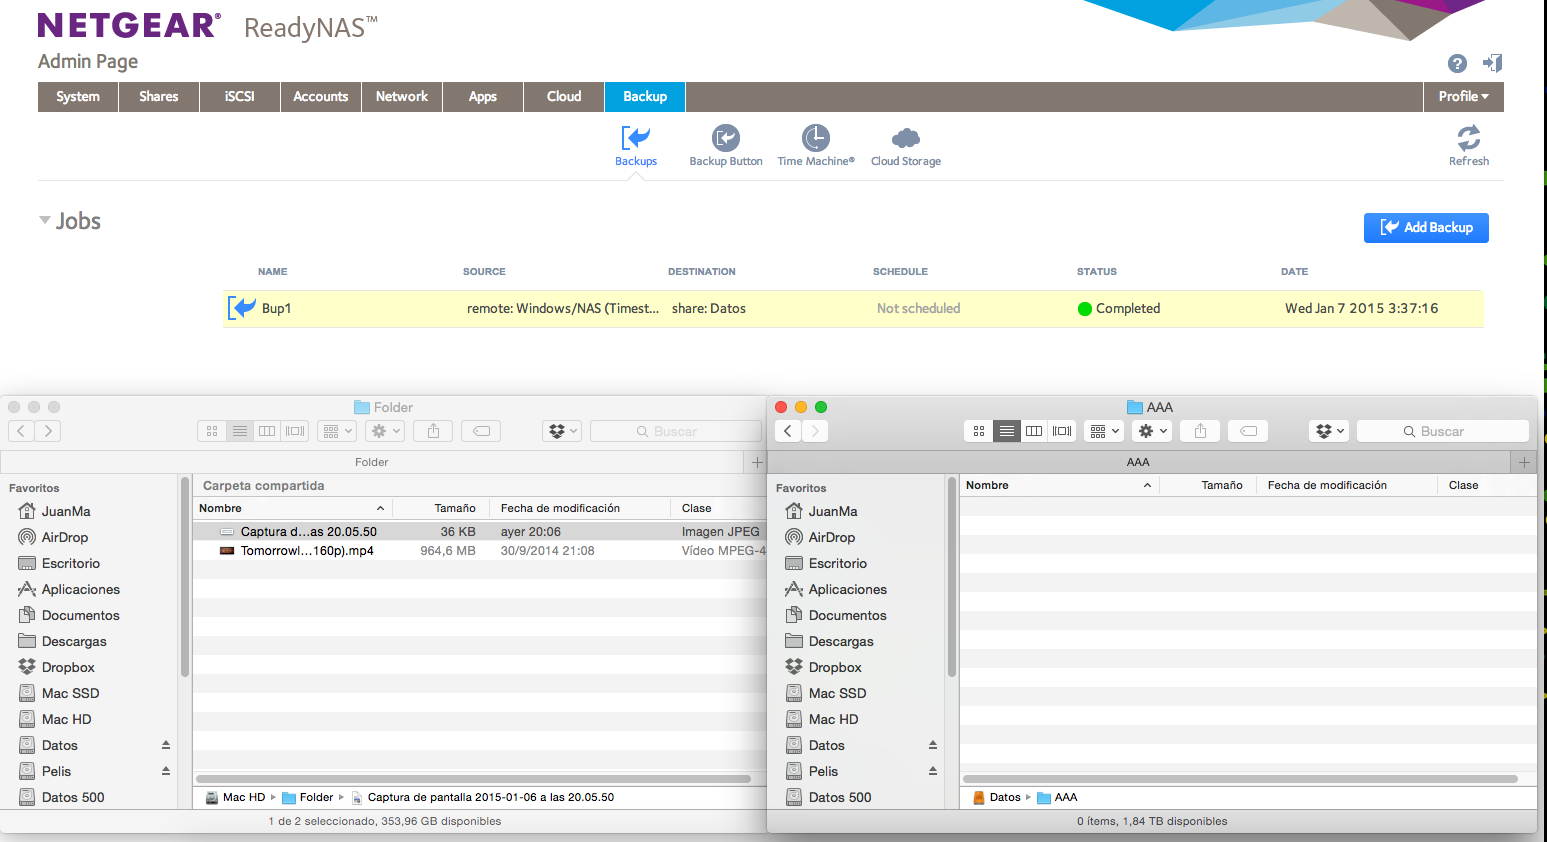The image size is (1547, 842).
Task: Add a new tab in Folder window
Action: (757, 462)
